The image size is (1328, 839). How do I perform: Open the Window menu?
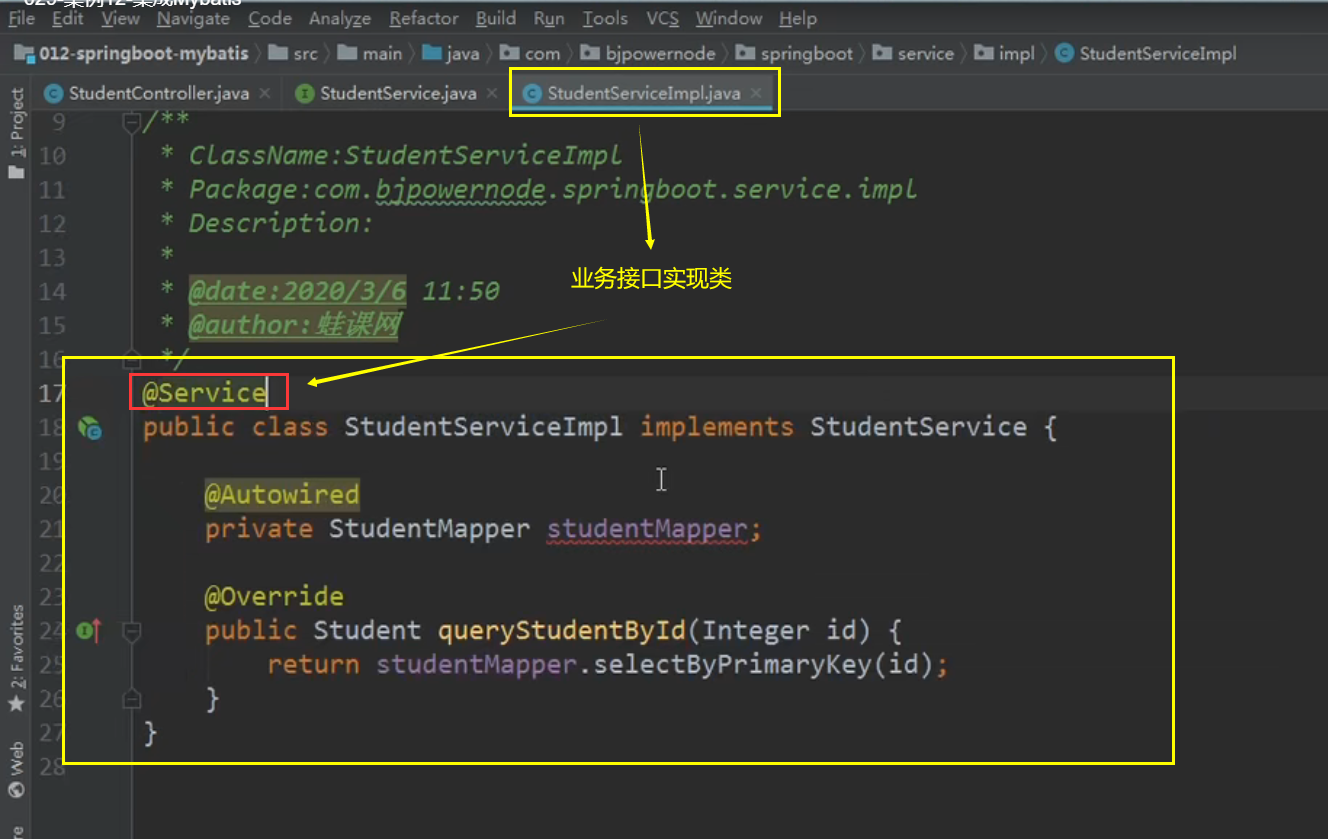[729, 19]
